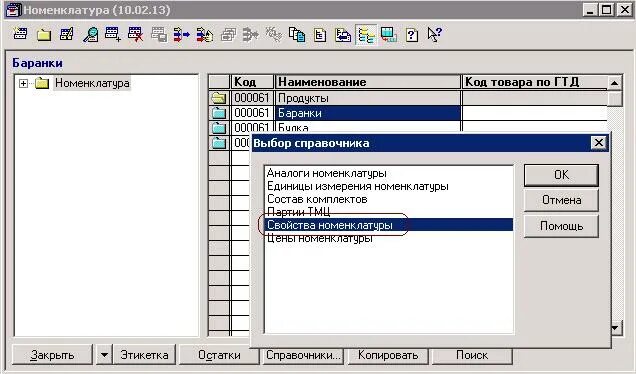Maximize the Номенклатура window
636x374 pixels.
[x=607, y=10]
